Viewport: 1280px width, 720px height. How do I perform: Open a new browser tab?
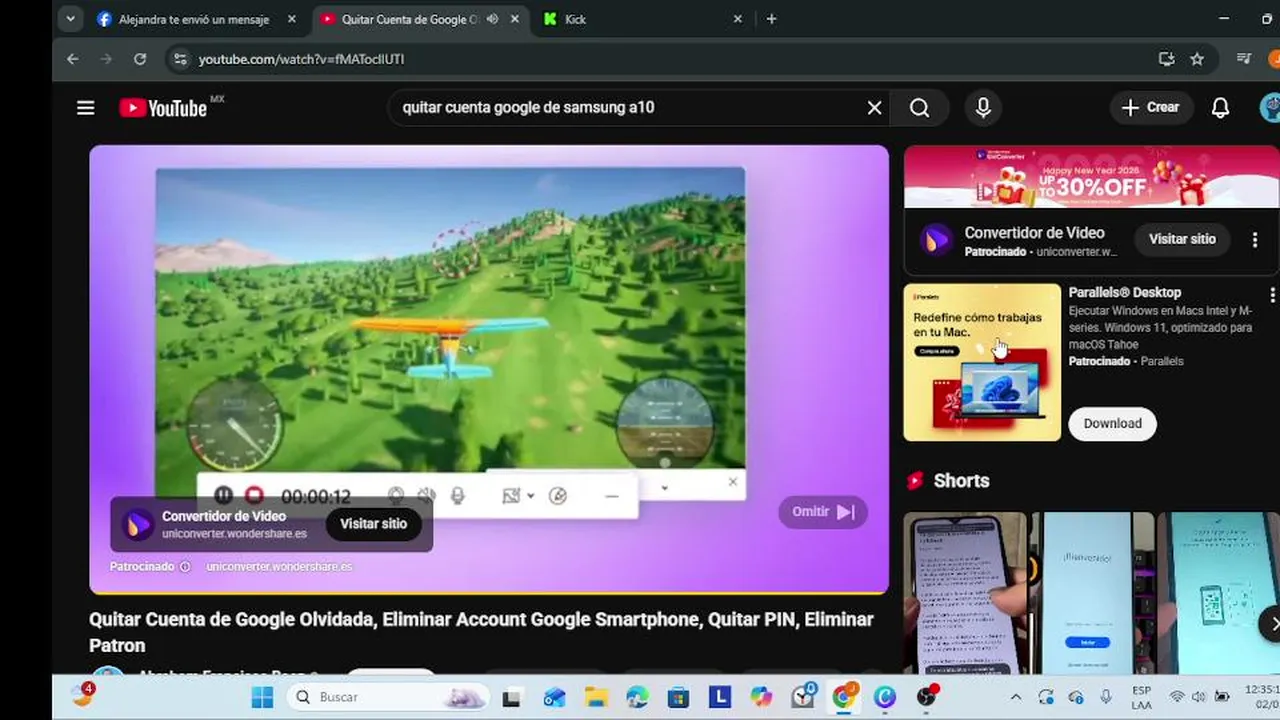point(771,19)
